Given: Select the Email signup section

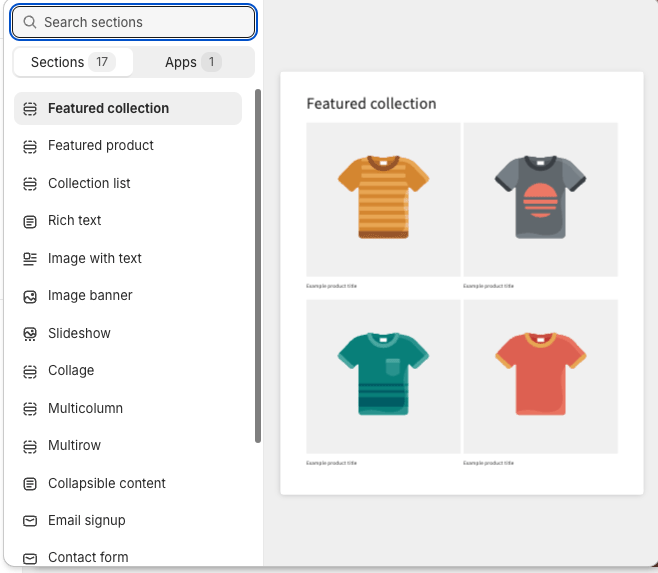Looking at the screenshot, I should pos(128,521).
